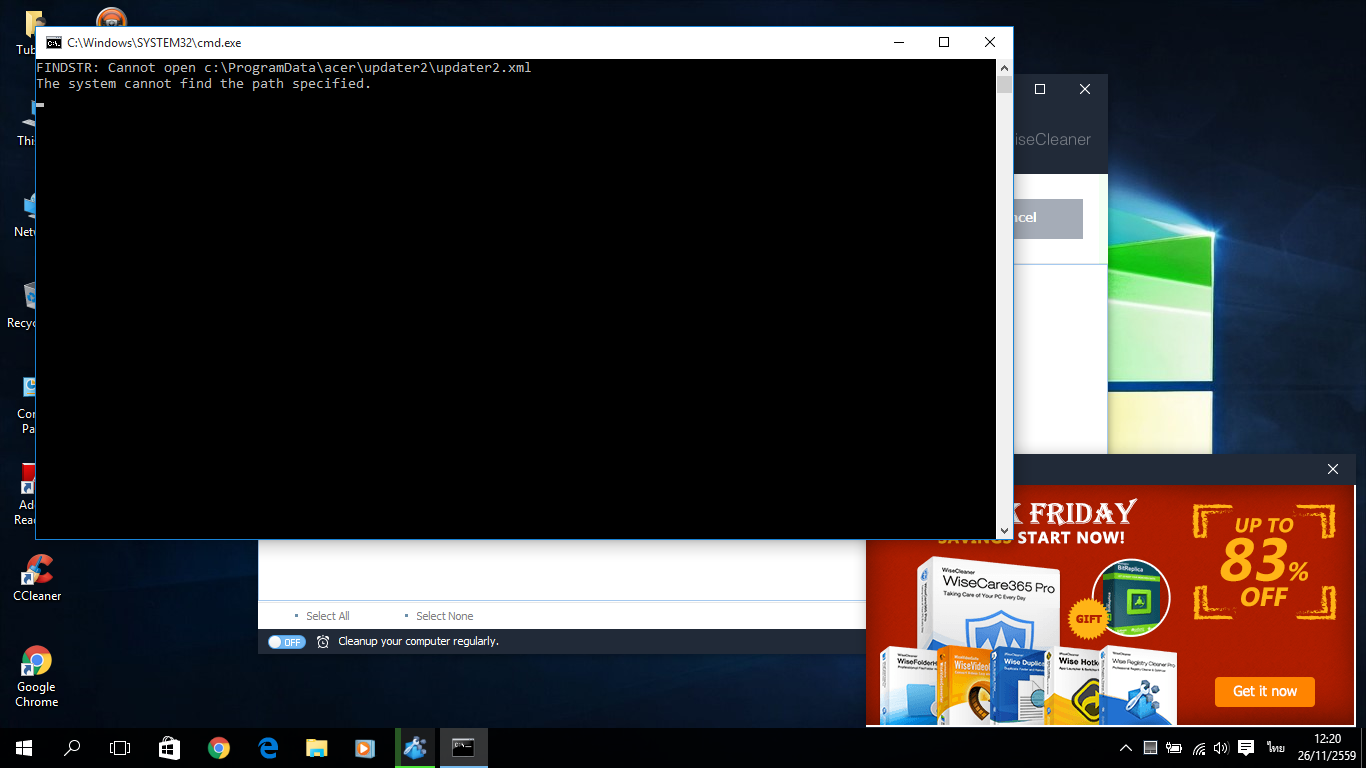
Task: Check the battery power tray icon
Action: (x=1174, y=748)
